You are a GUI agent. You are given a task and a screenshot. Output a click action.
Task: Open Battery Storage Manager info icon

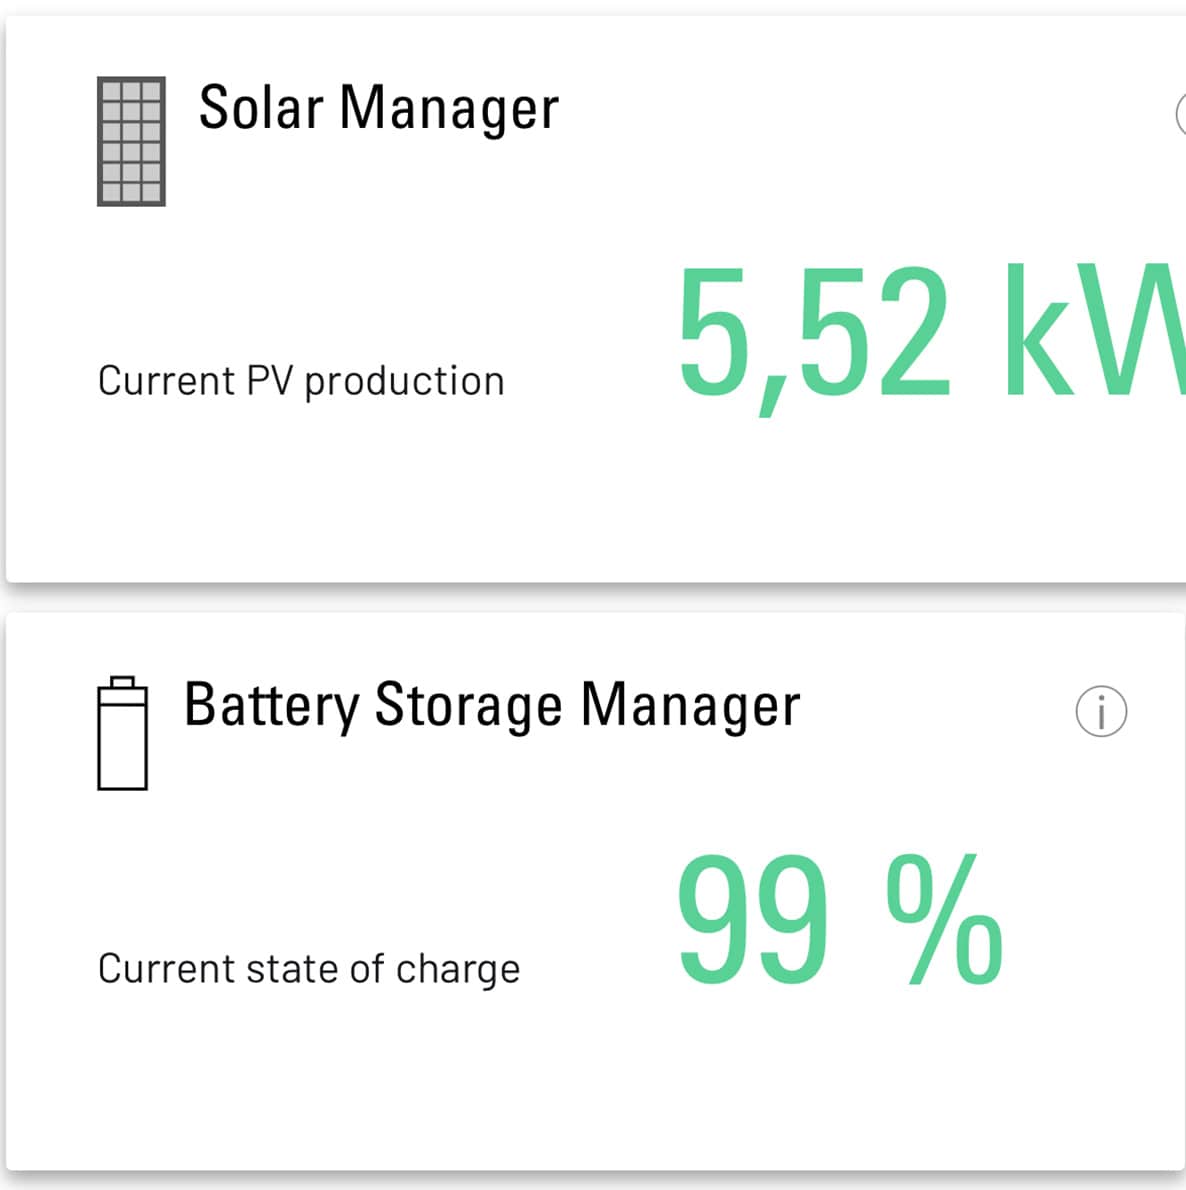click(x=1101, y=712)
